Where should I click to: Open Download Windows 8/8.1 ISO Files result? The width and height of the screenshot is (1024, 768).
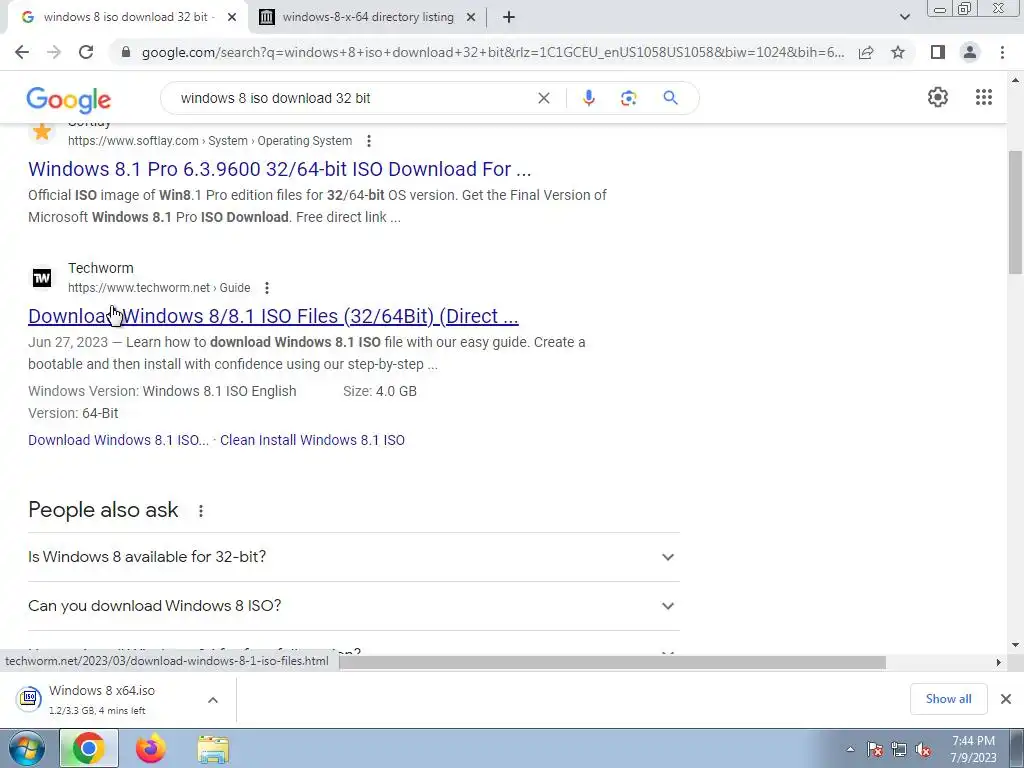point(273,316)
